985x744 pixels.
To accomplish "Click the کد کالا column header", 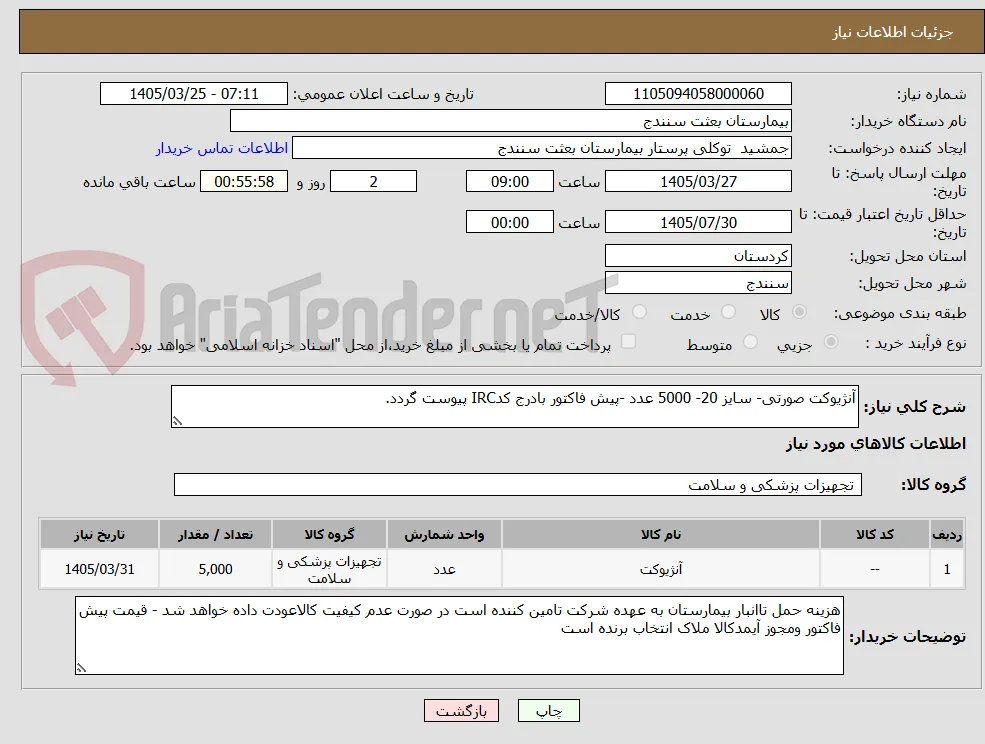I will coord(875,534).
